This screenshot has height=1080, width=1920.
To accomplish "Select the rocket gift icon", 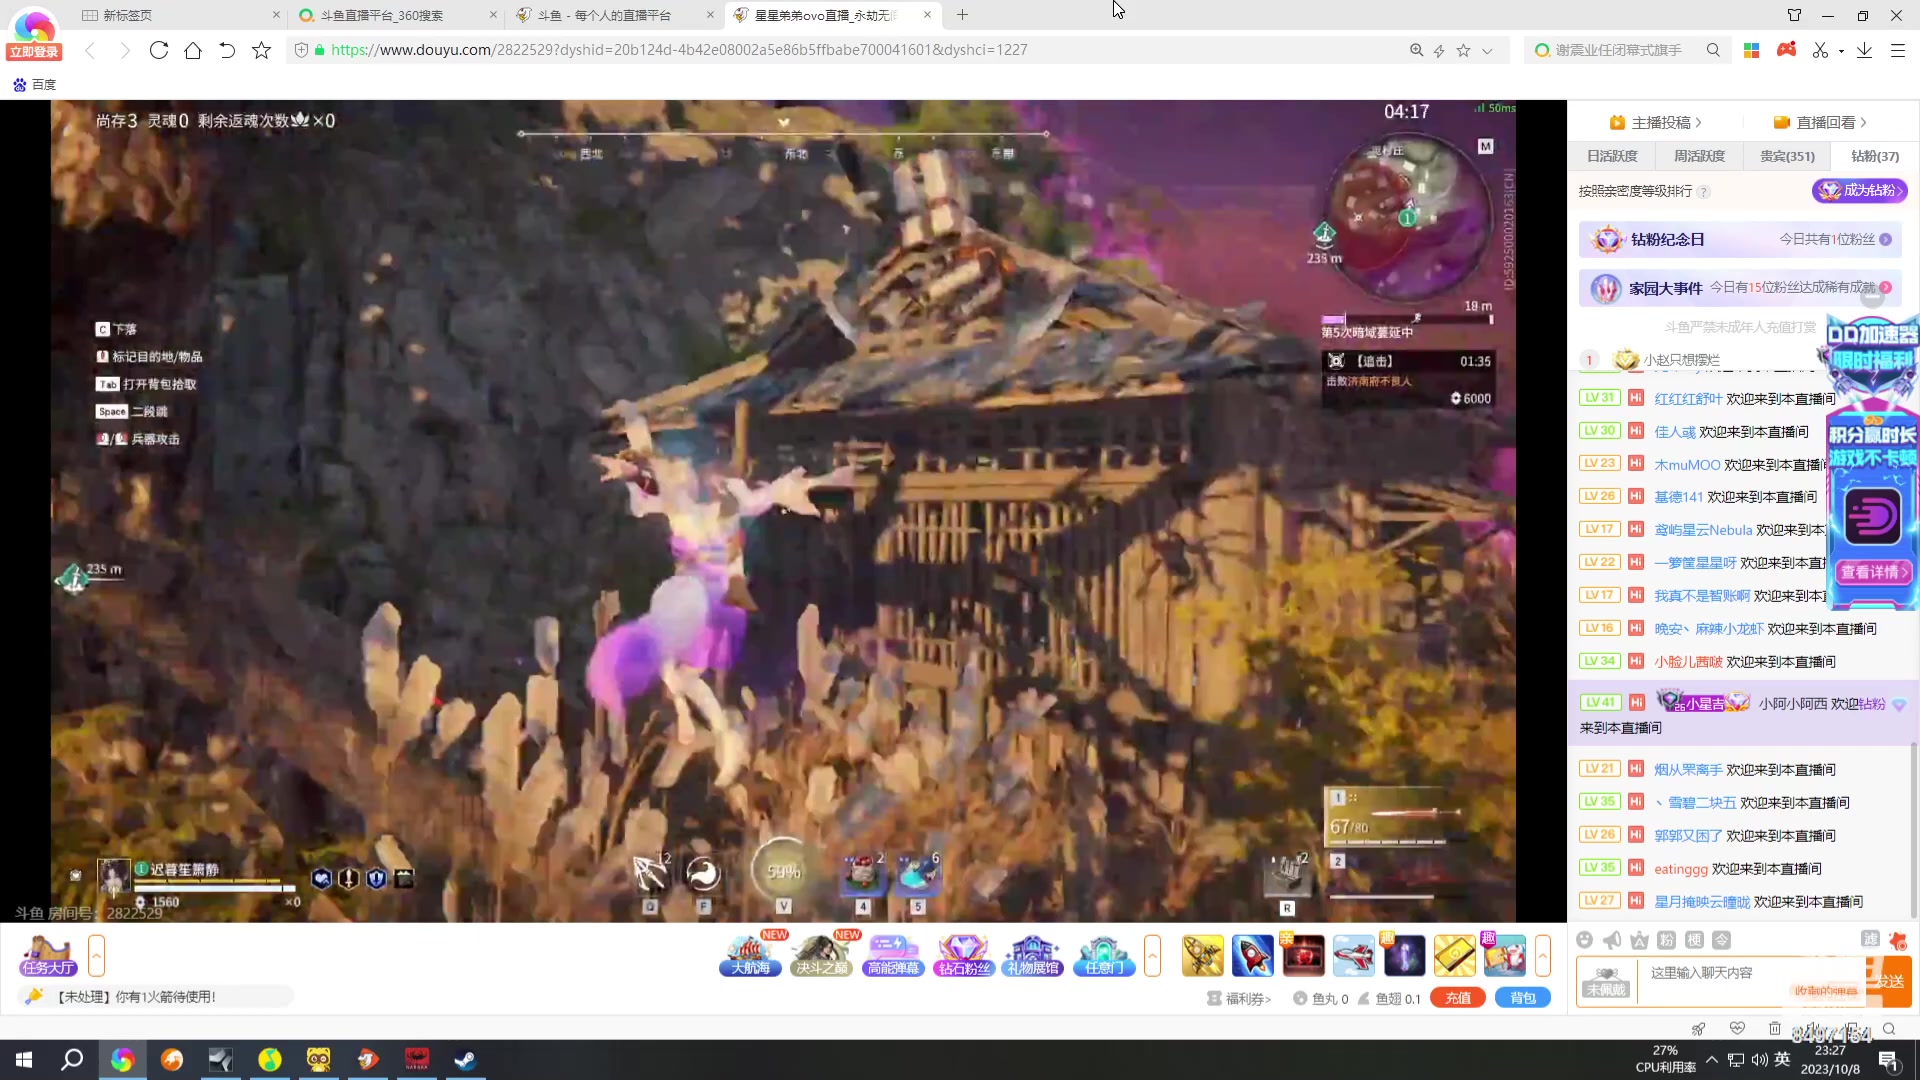I will coord(1252,955).
